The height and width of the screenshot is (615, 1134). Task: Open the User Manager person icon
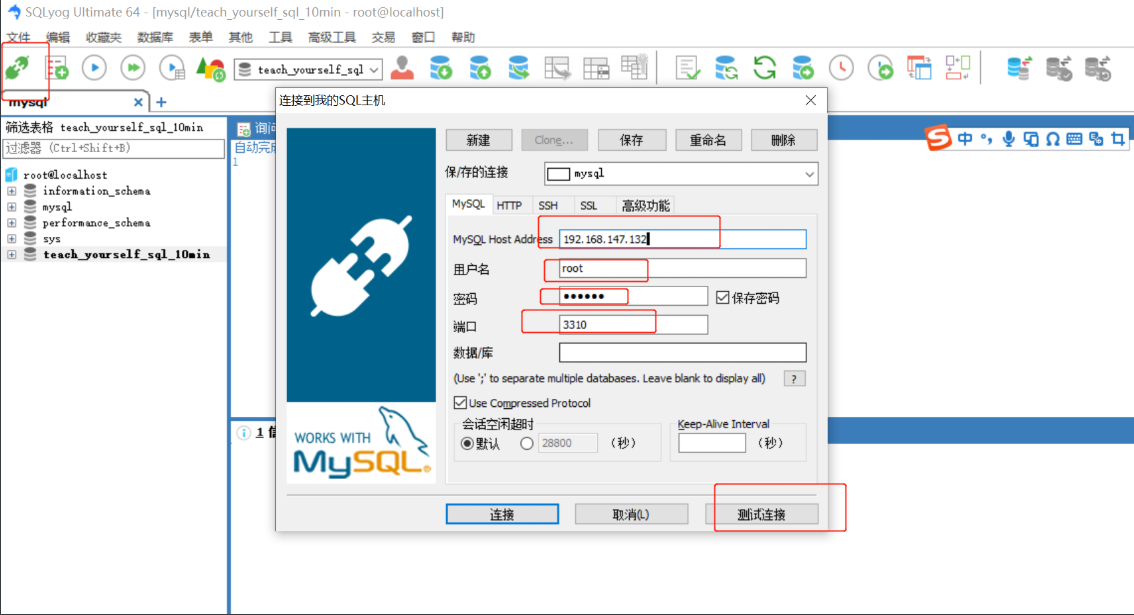click(402, 68)
